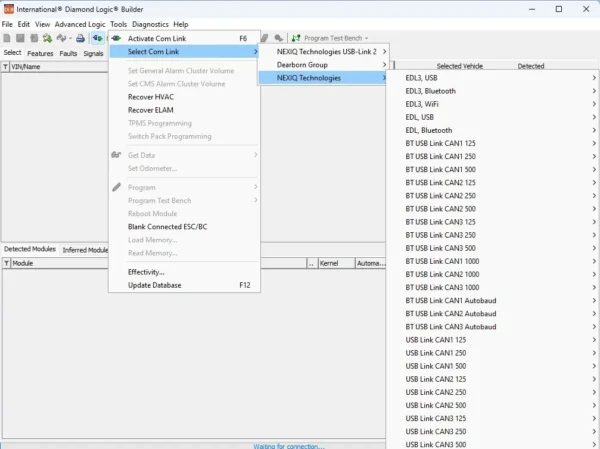The image size is (600, 449).
Task: Click the Selected Vehicle column header
Action: [x=460, y=66]
